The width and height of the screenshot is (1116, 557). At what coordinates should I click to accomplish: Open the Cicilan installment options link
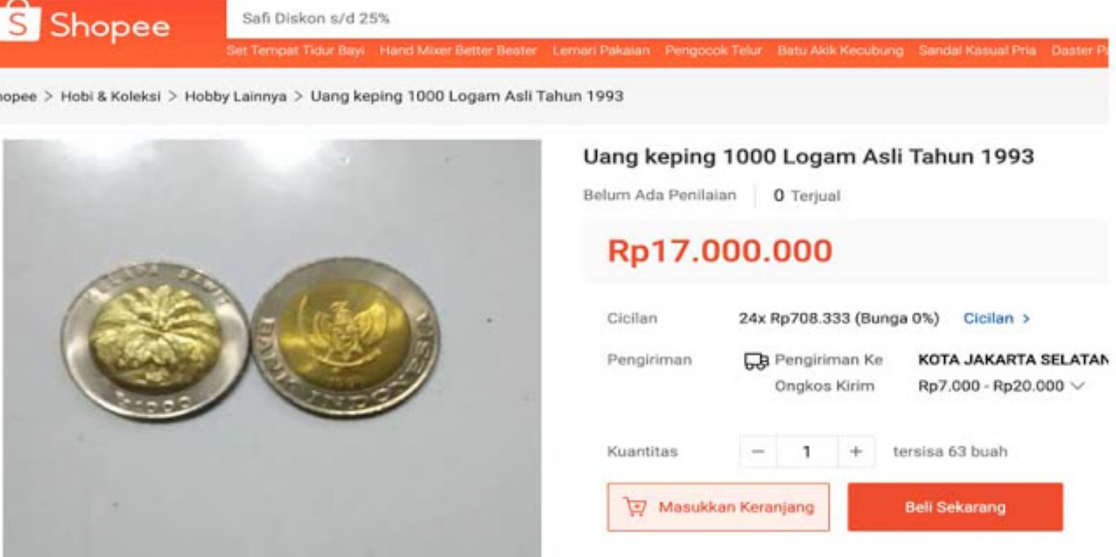pyautogui.click(x=996, y=319)
